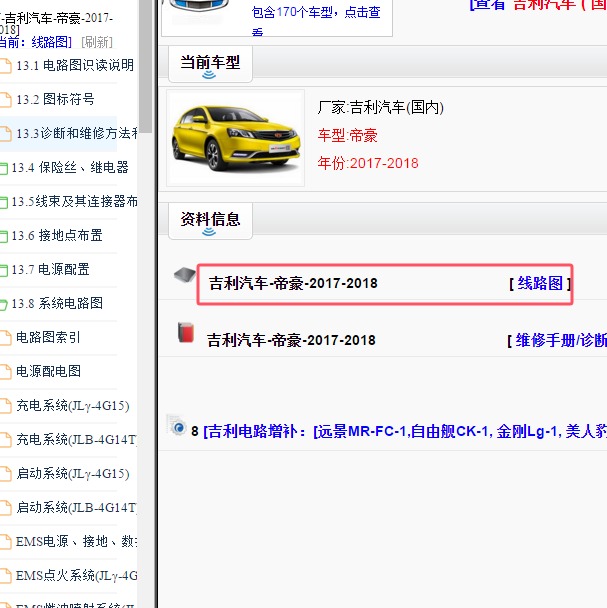The width and height of the screenshot is (607, 608).
Task: Click the gray chip icon beside 线路图 row
Action: pyautogui.click(x=185, y=275)
